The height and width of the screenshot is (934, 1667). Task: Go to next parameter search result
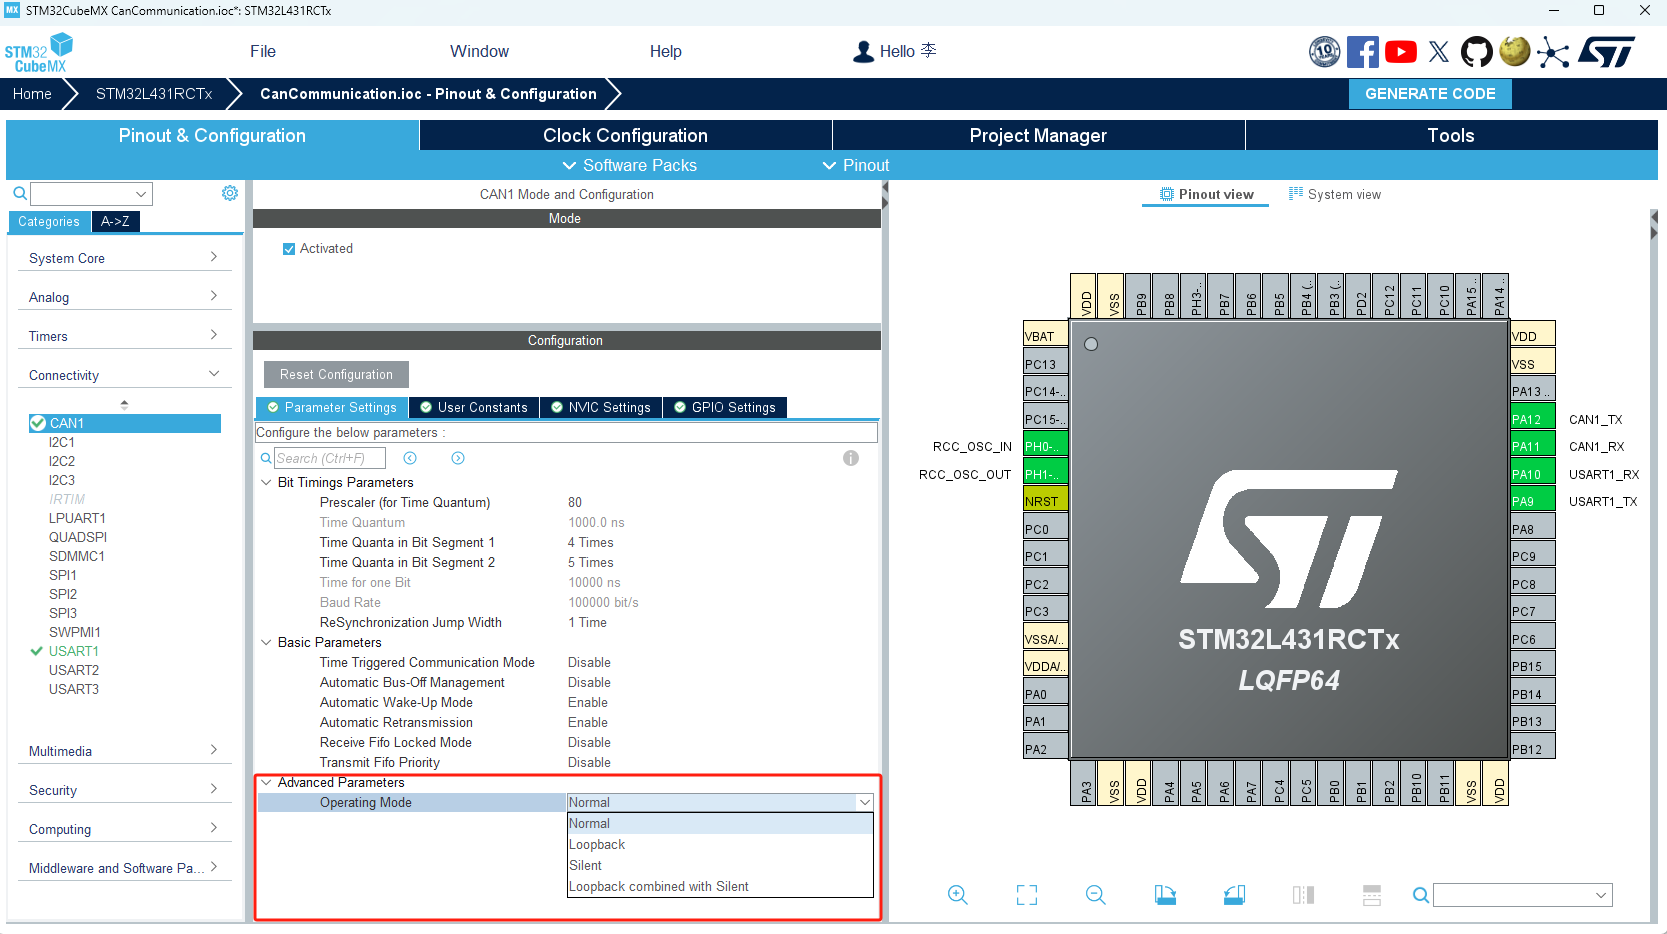(x=458, y=458)
